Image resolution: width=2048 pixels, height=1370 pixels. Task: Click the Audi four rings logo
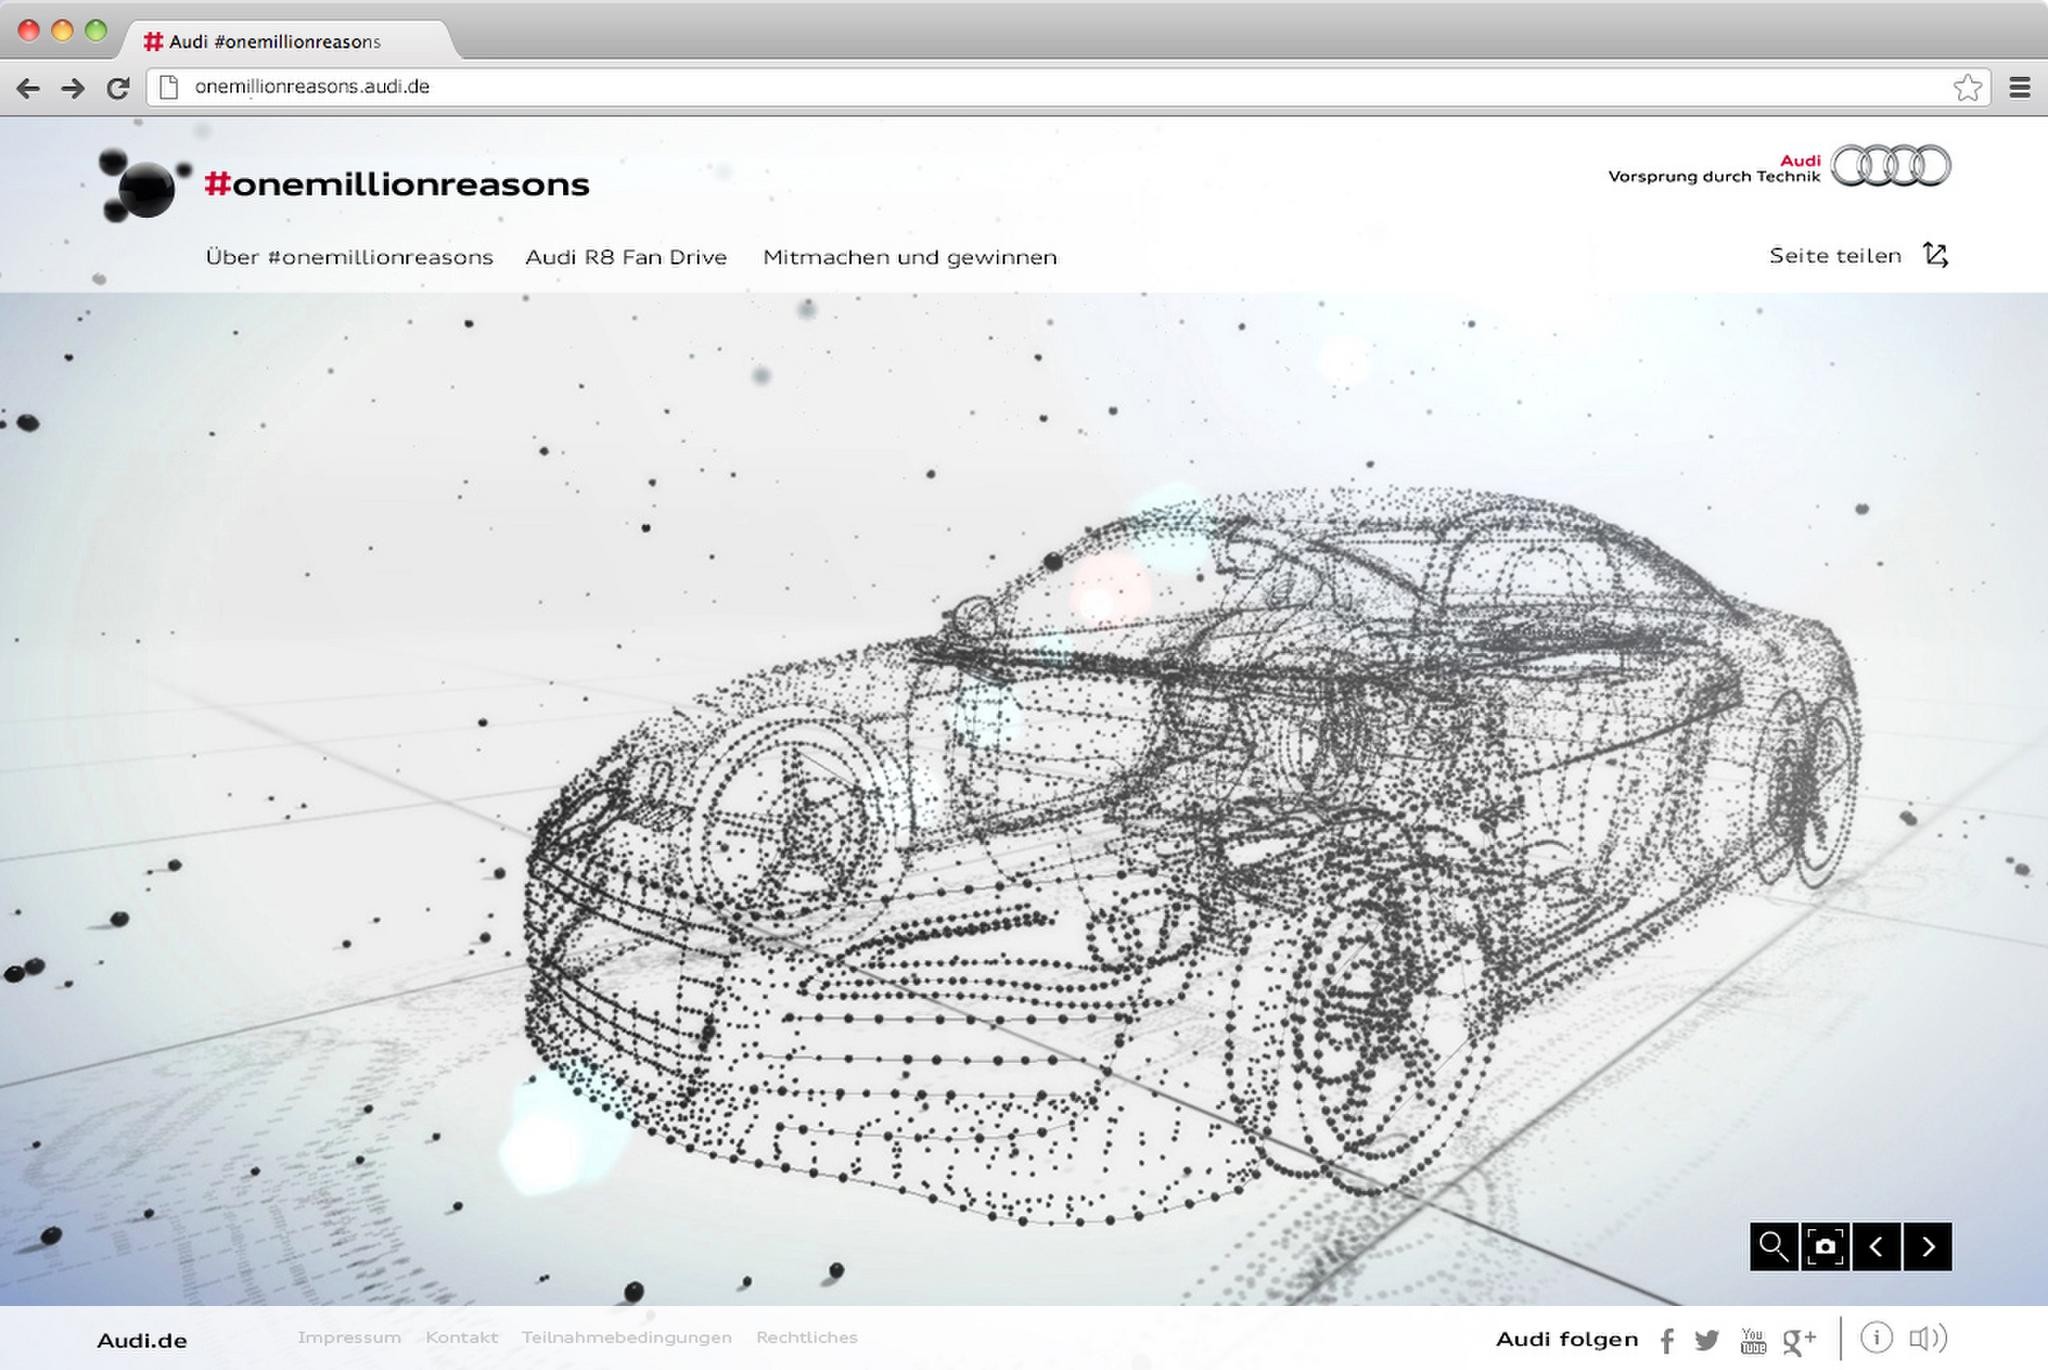[x=1891, y=166]
